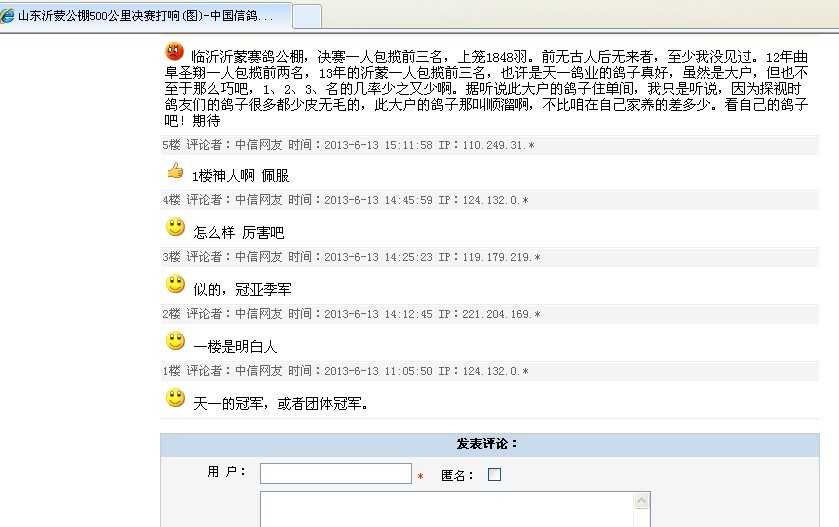The height and width of the screenshot is (527, 839).
Task: Focus the 用户 username input field
Action: click(x=336, y=473)
